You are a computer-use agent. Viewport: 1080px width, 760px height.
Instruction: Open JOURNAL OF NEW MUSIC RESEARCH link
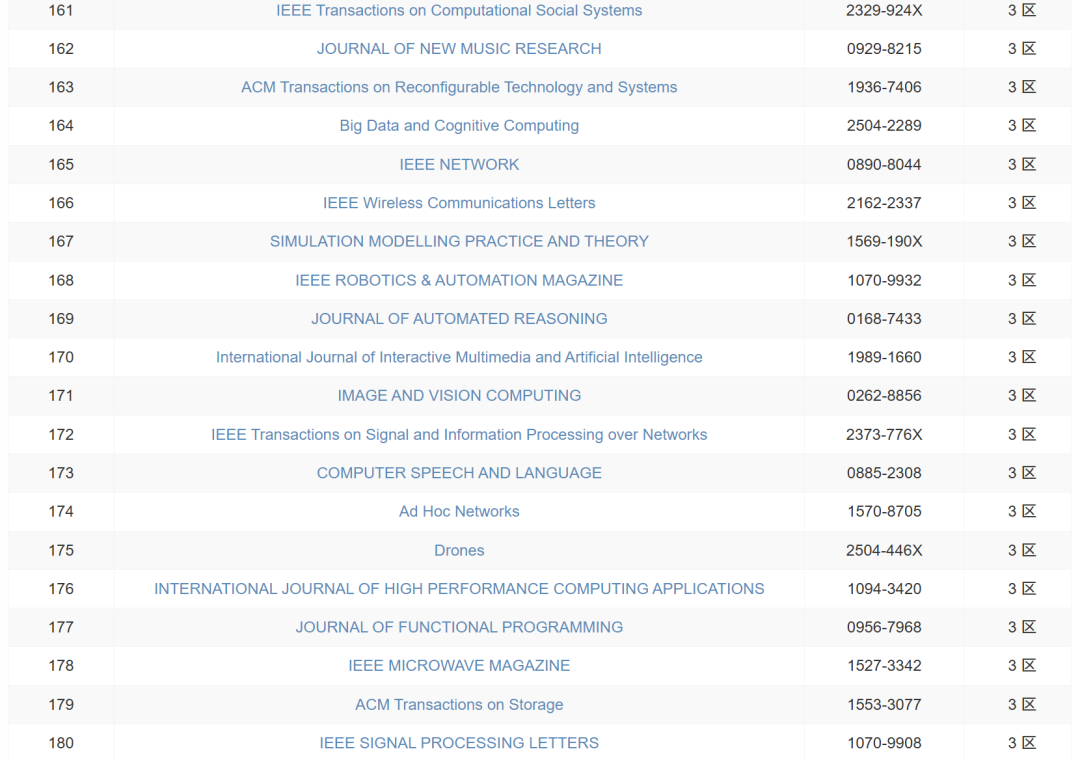tap(459, 49)
